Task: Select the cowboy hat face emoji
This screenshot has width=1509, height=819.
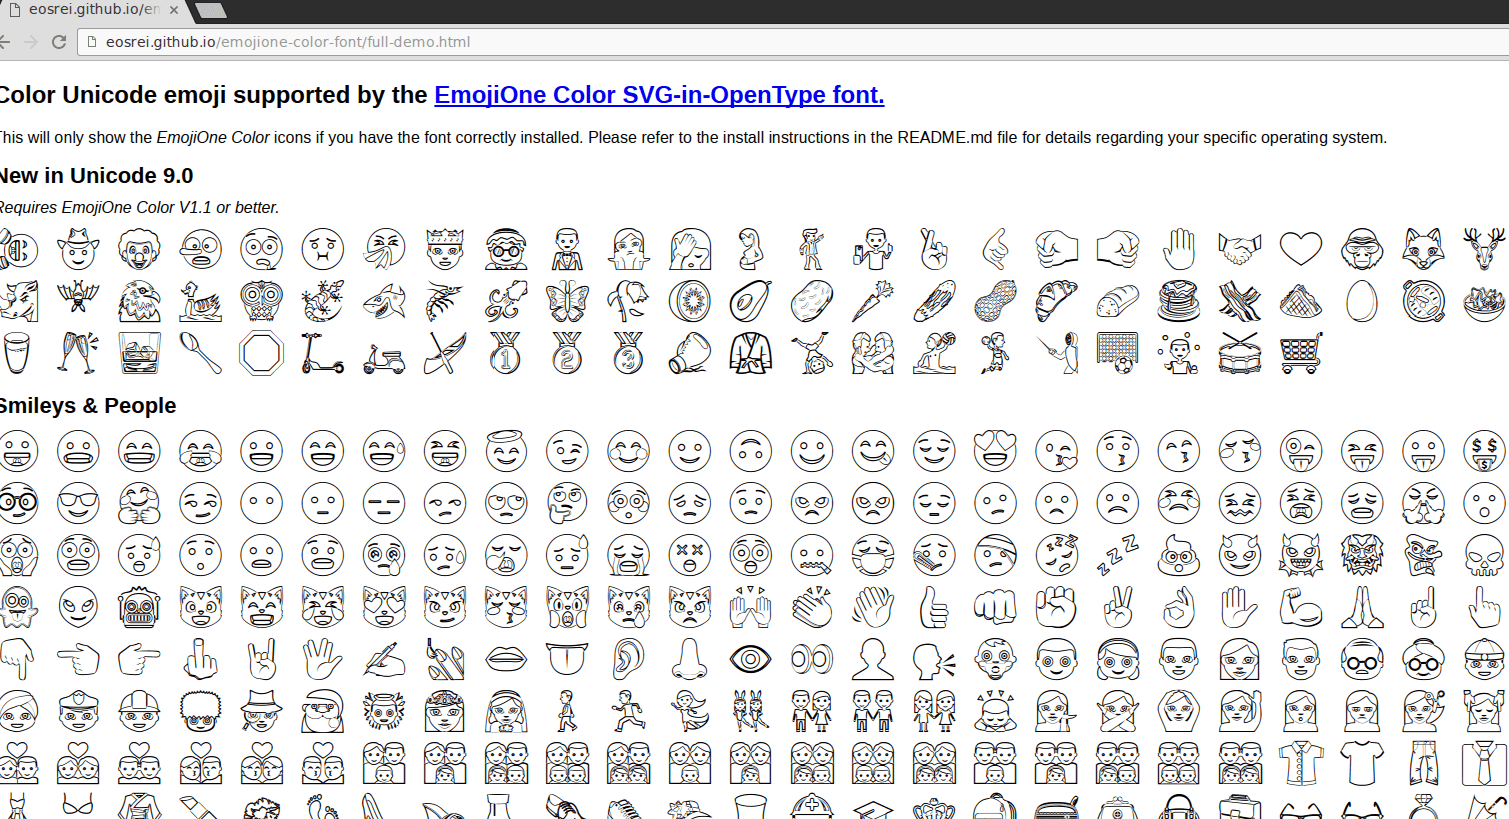Action: [78, 248]
